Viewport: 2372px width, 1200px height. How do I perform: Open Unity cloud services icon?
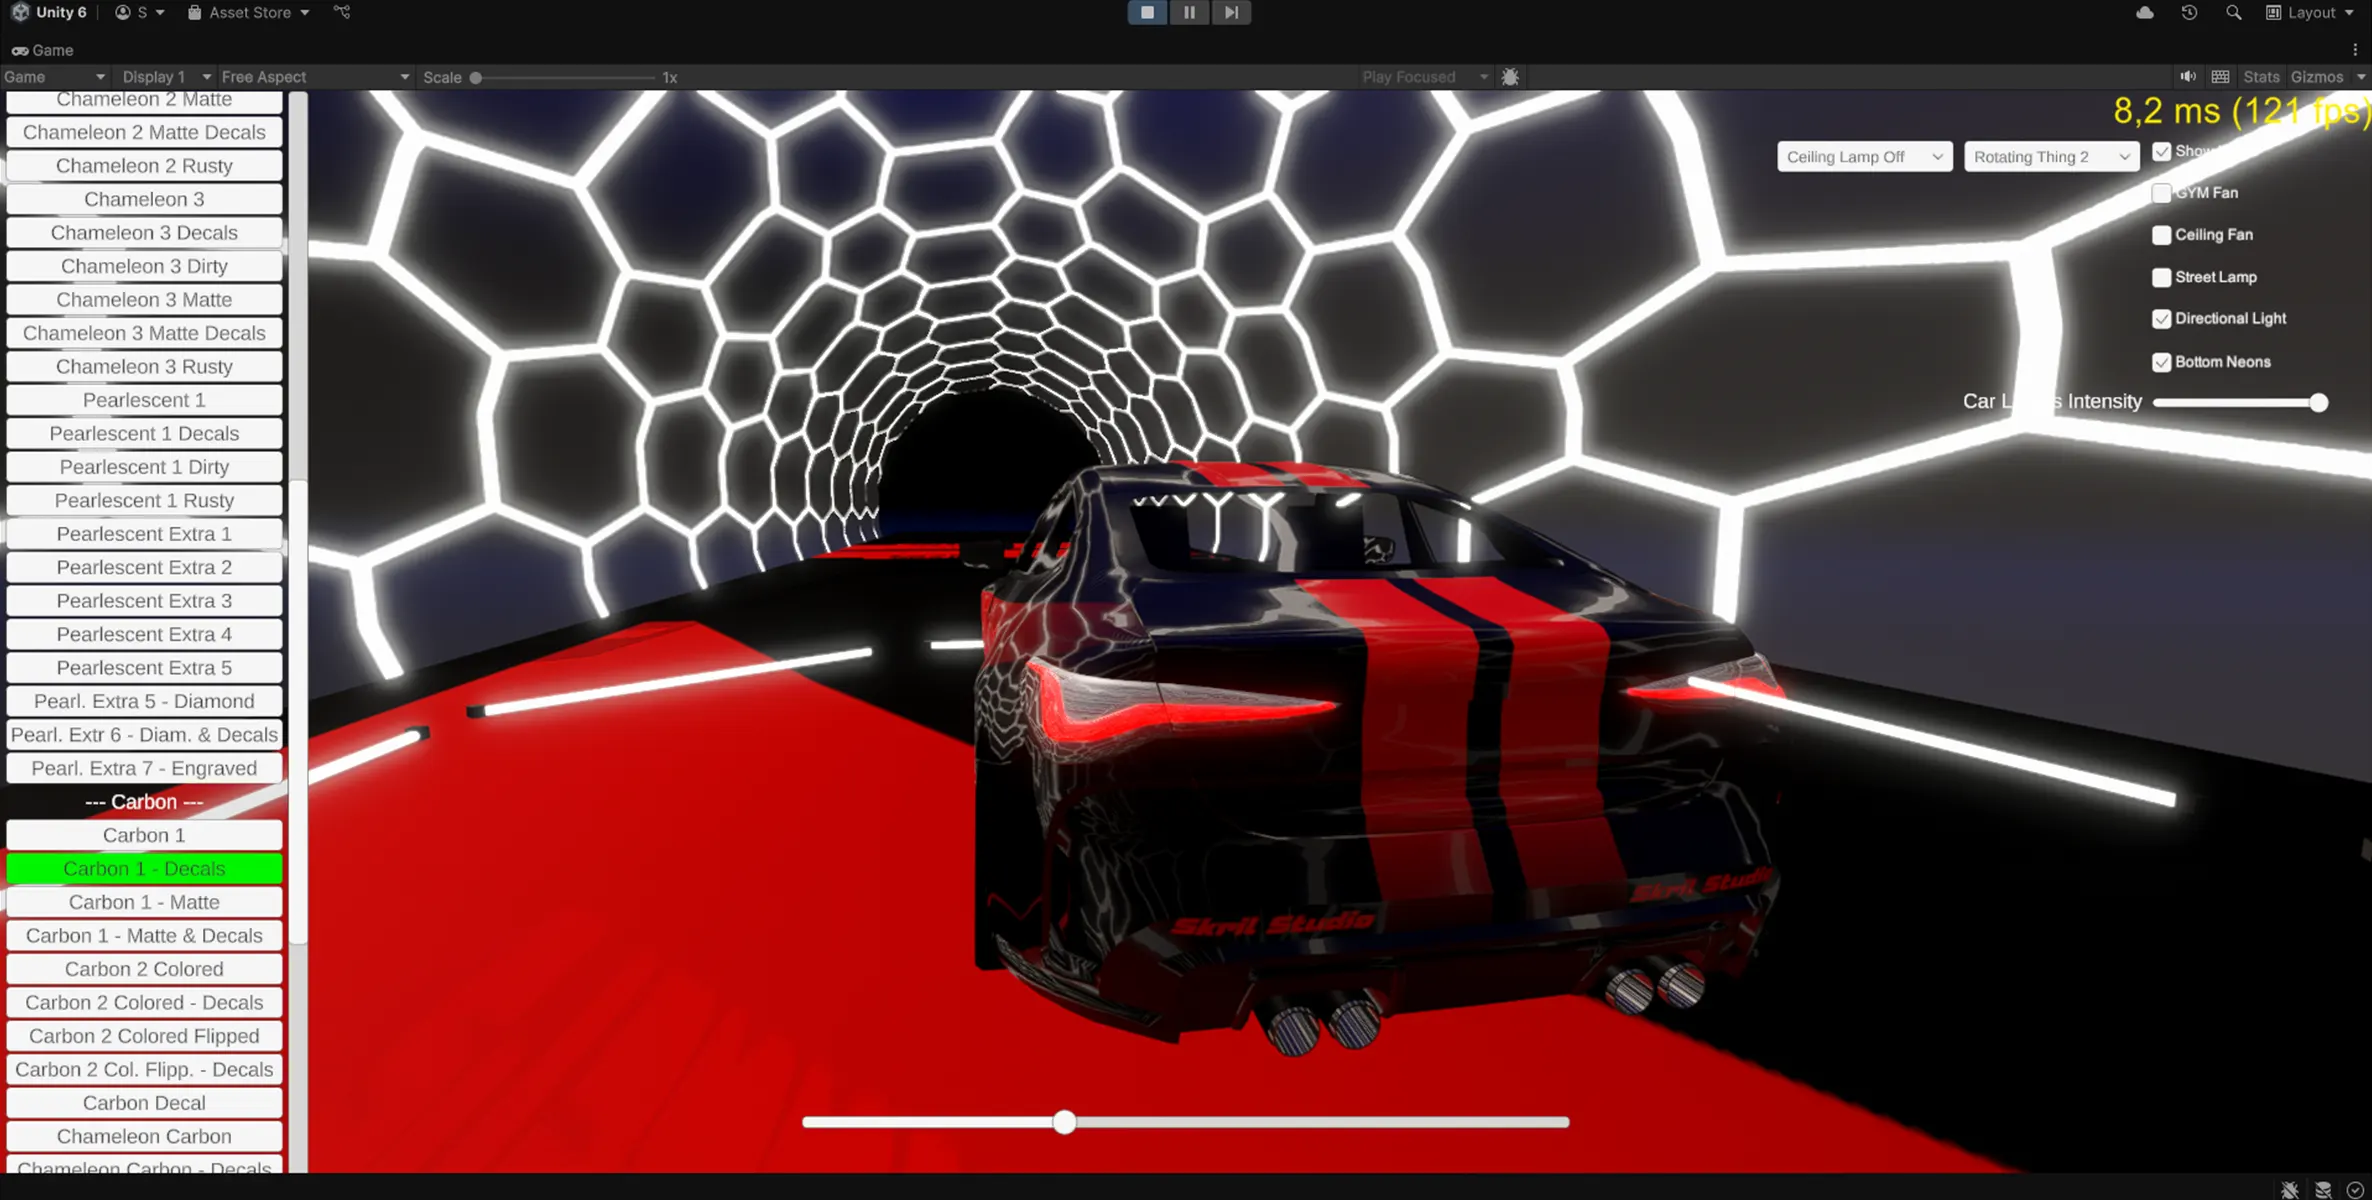pos(2144,12)
